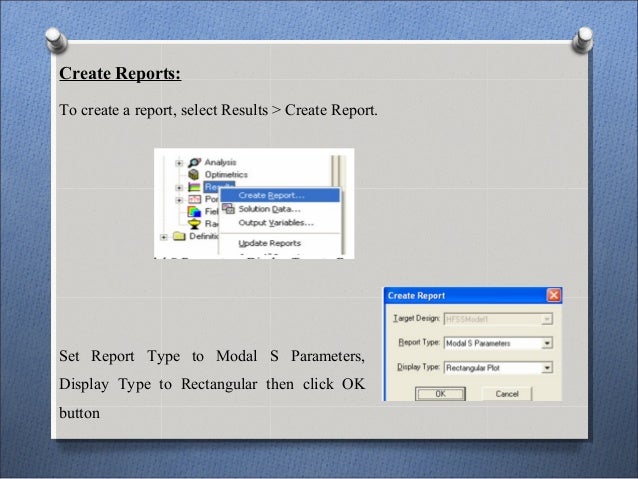
Task: Expand the Port Field Display node
Action: 179,200
